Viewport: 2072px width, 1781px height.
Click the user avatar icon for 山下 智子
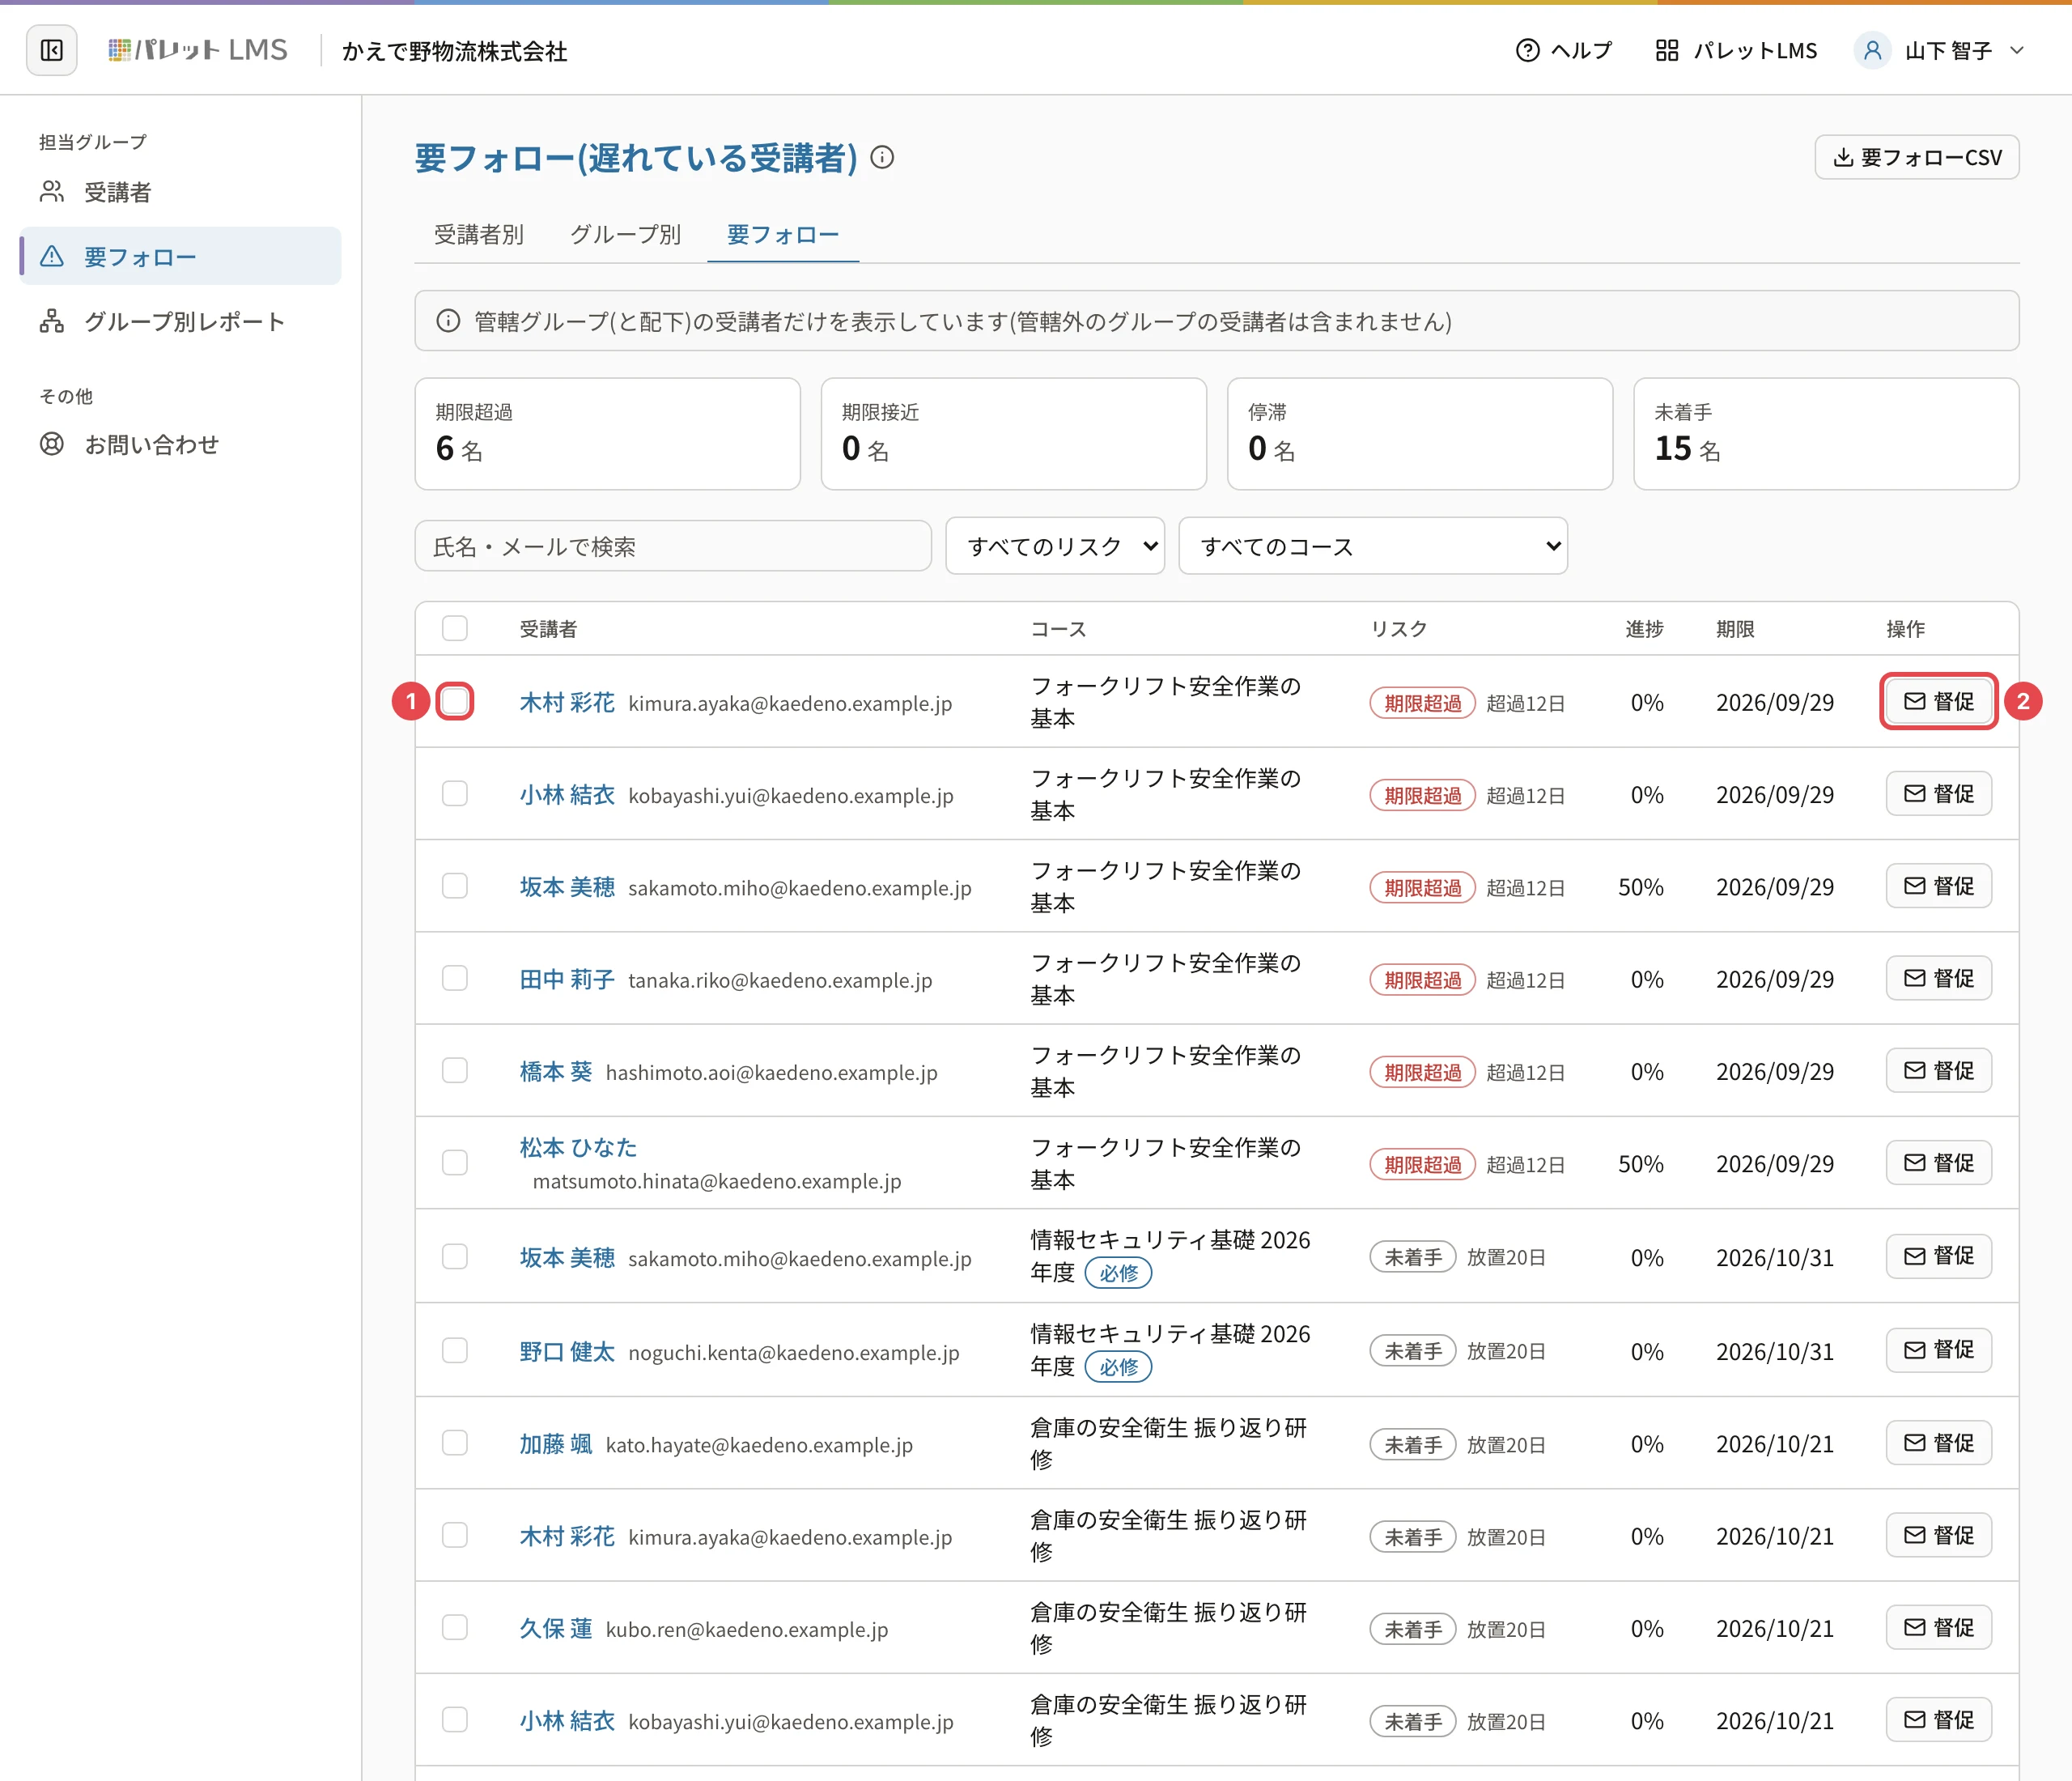[x=1871, y=50]
